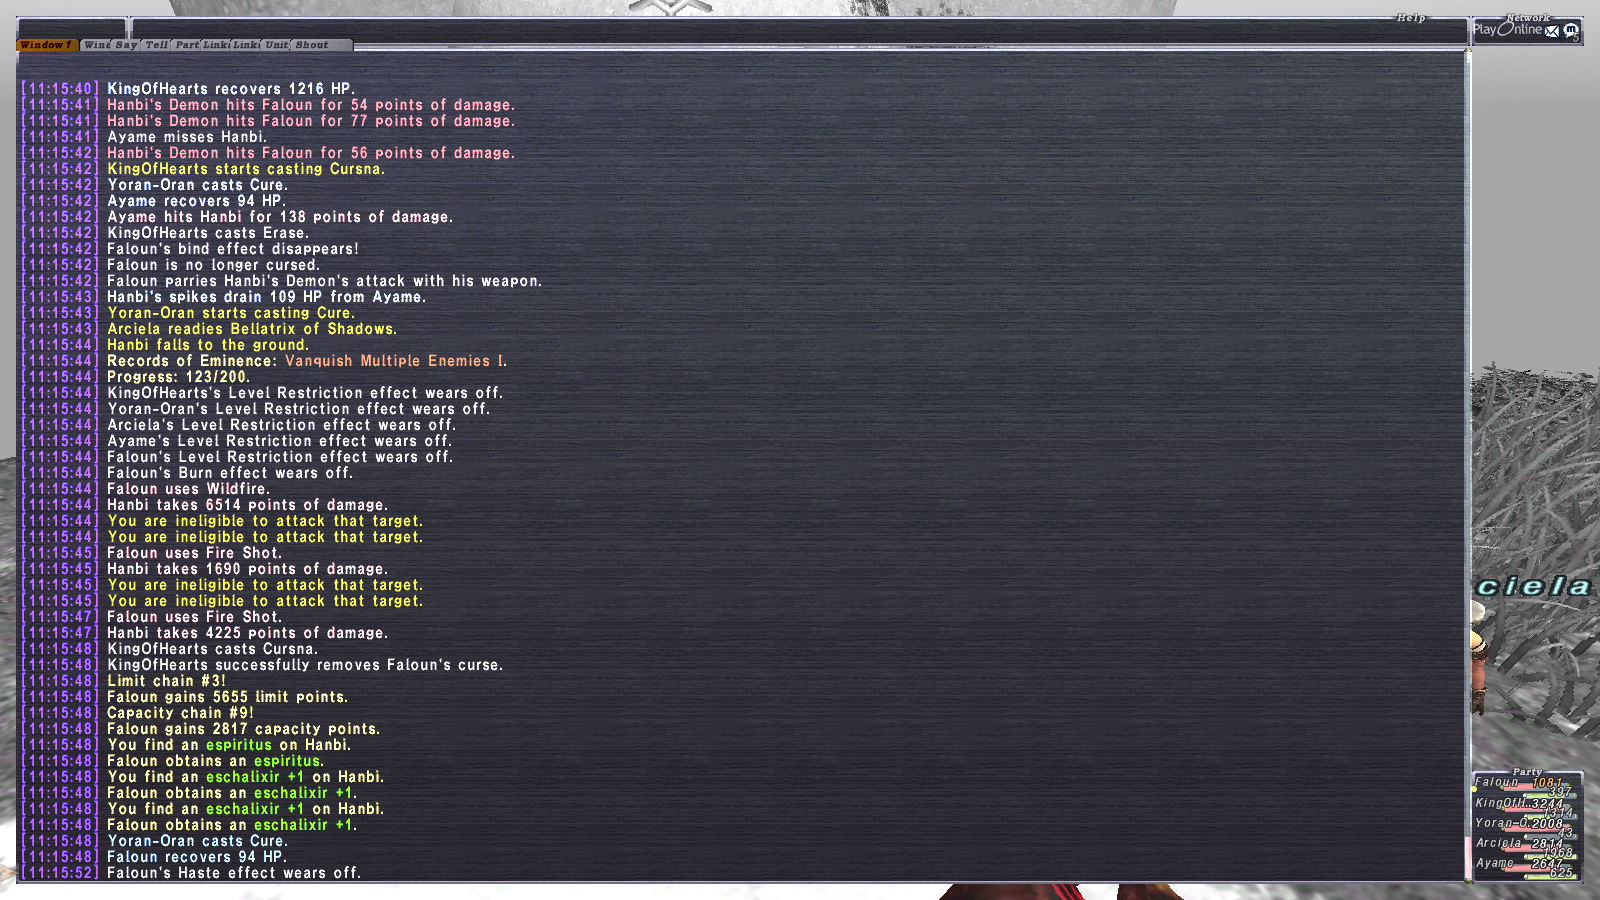Image resolution: width=1600 pixels, height=900 pixels.
Task: Click the chat log vertical scrollbar
Action: 1468,465
